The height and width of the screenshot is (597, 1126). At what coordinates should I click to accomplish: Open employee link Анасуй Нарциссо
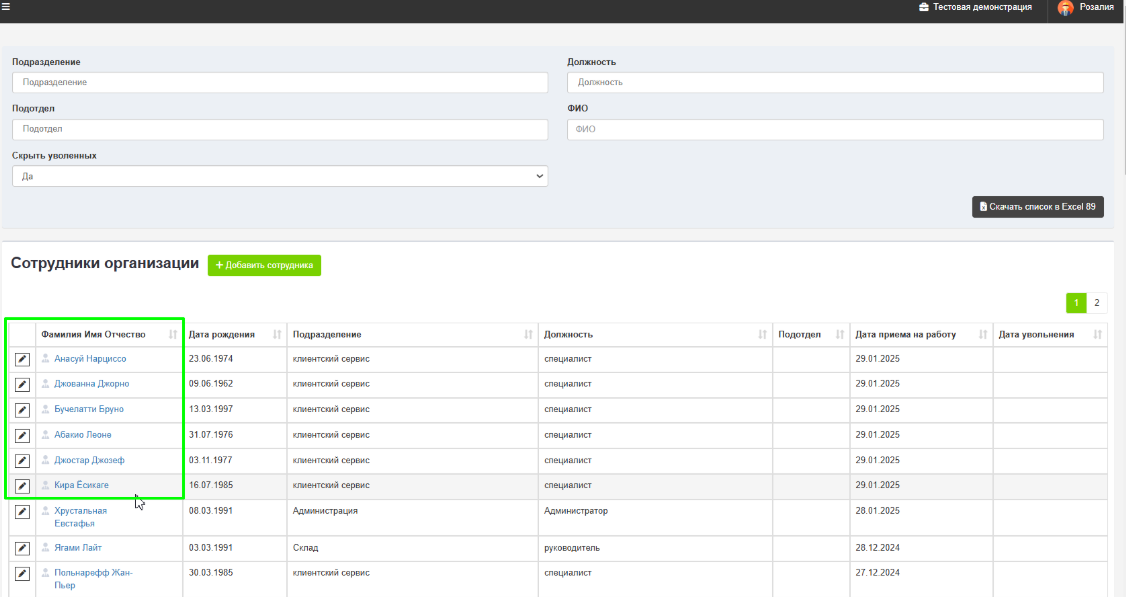point(90,358)
